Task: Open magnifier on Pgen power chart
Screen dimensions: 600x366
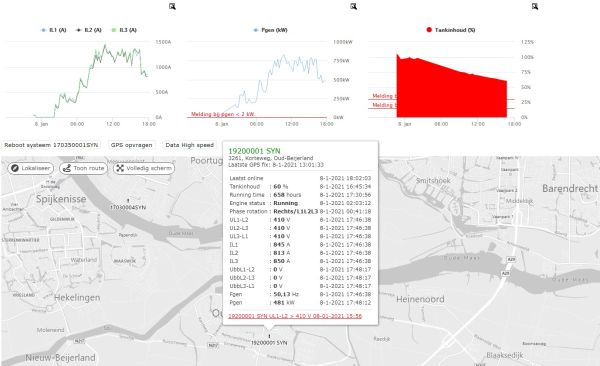Action: (354, 7)
